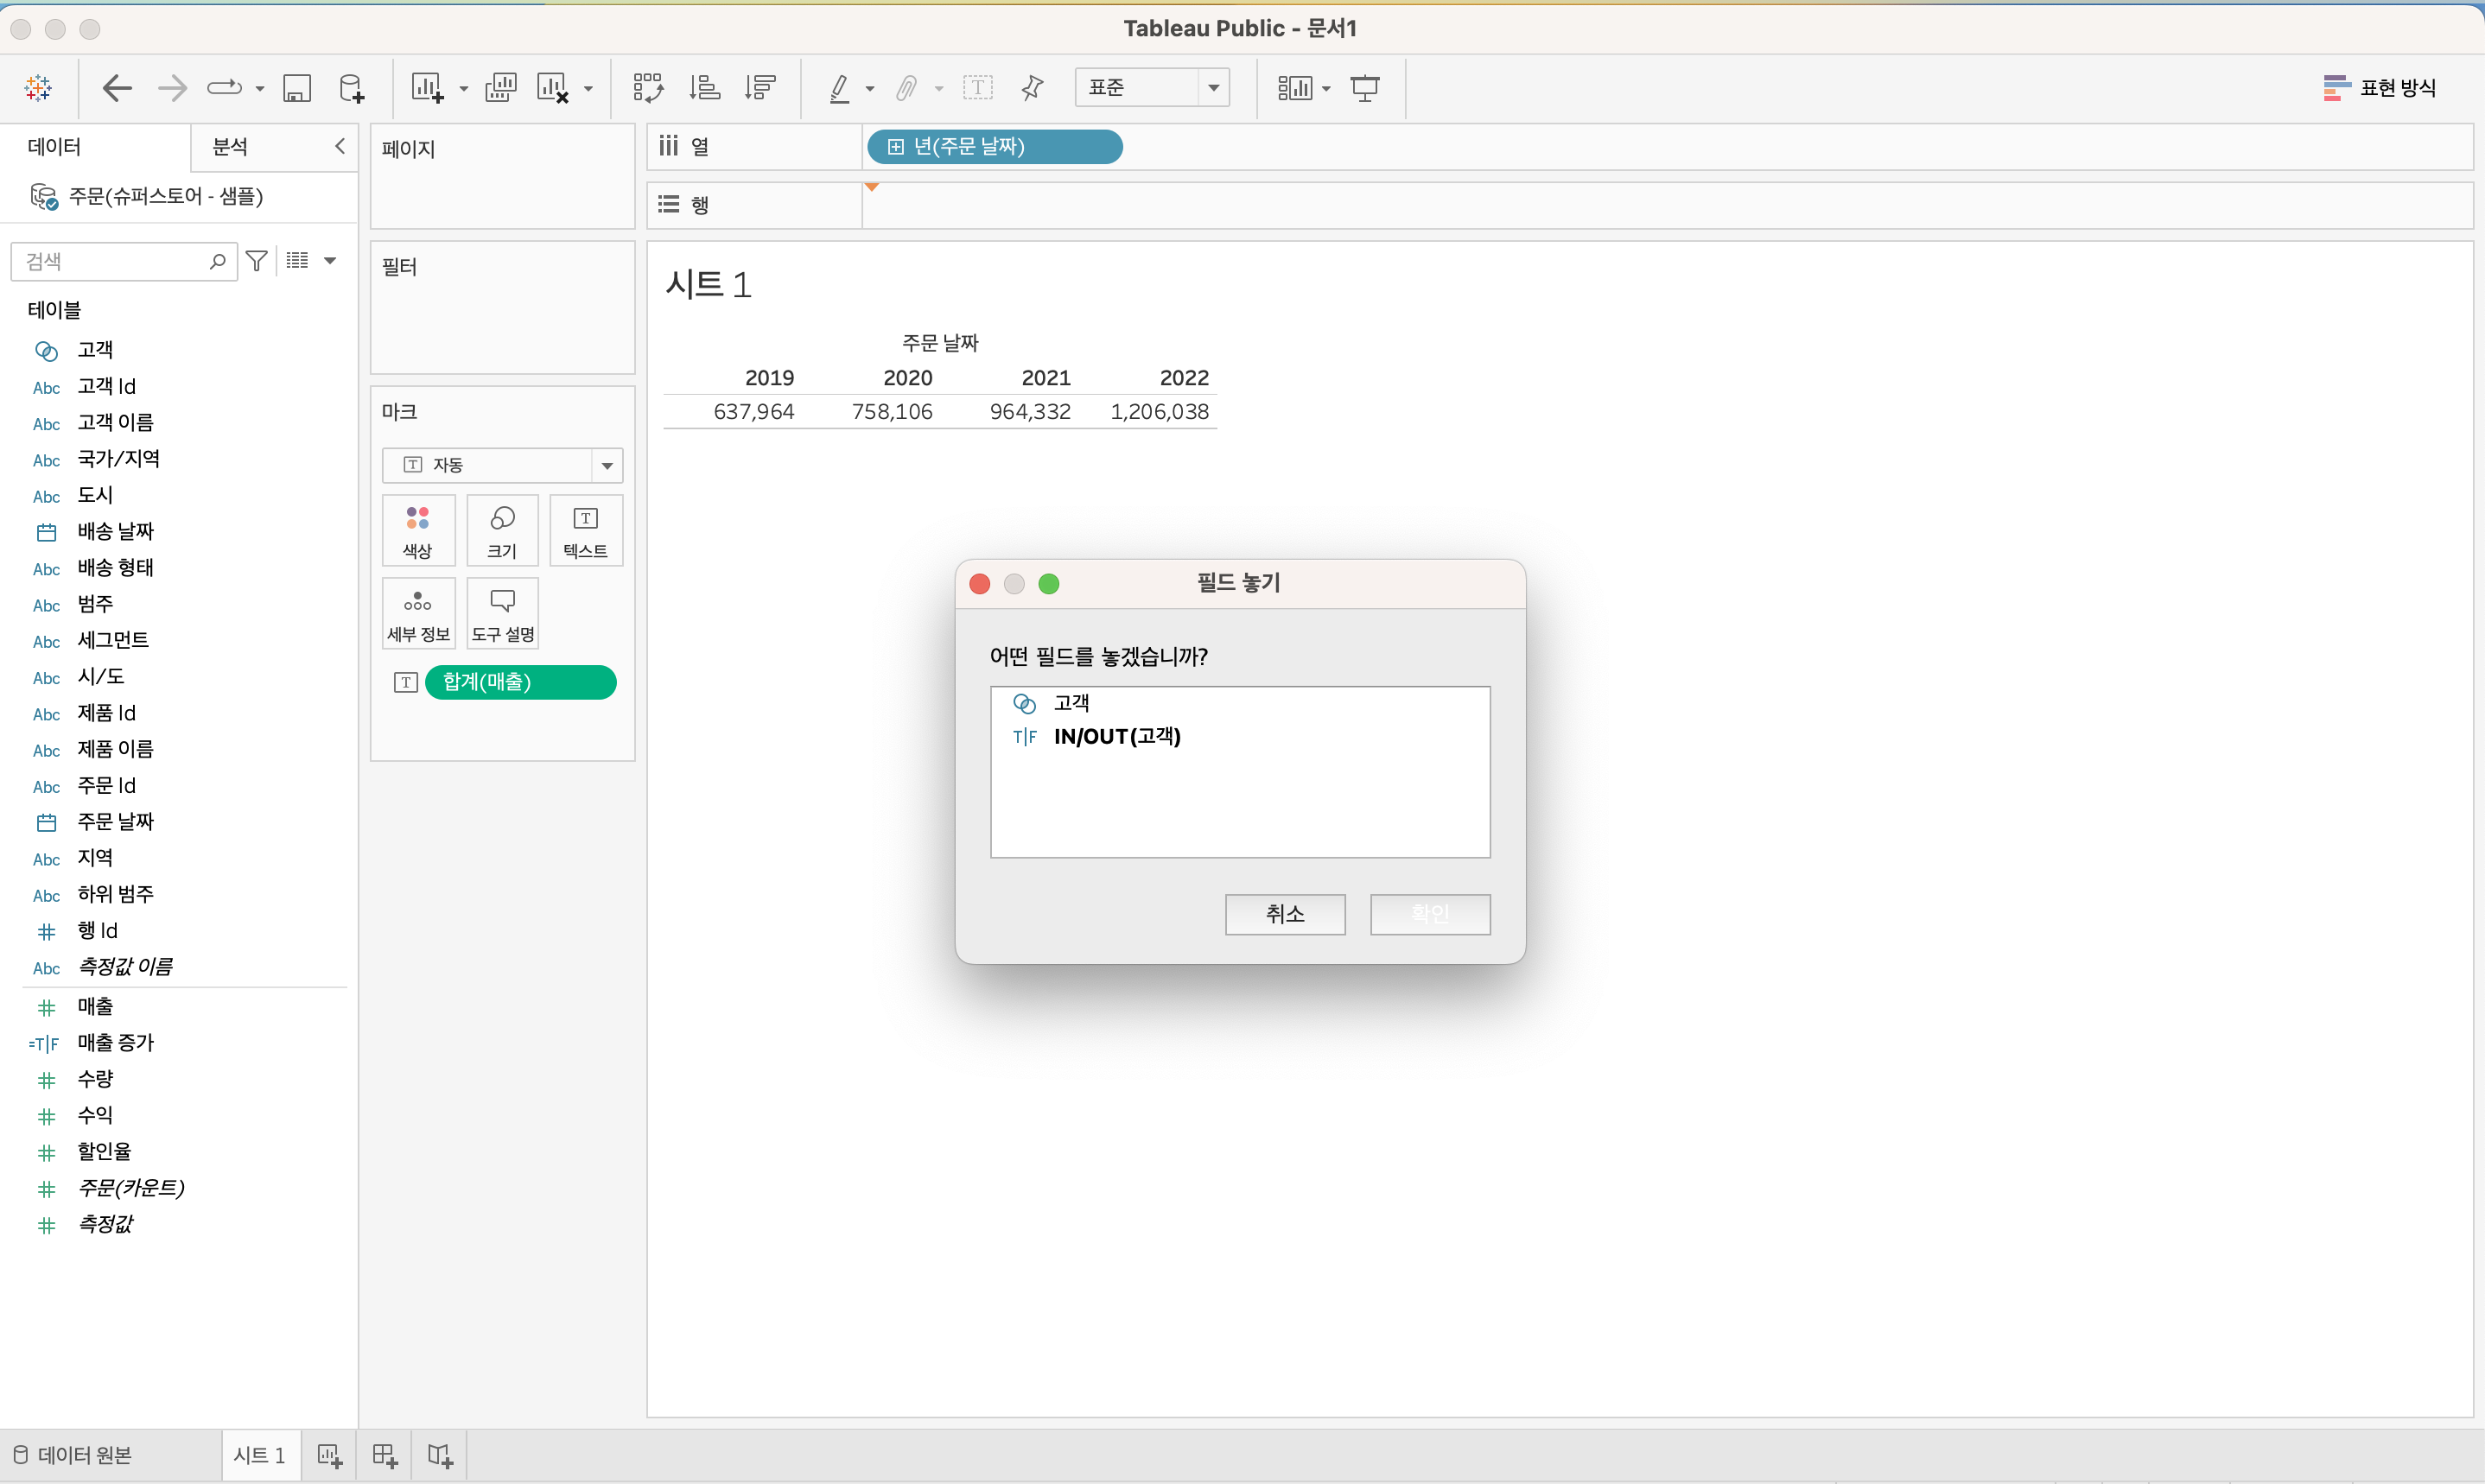Image resolution: width=2485 pixels, height=1484 pixels.
Task: Click the 텍스트 text marks card
Action: click(586, 531)
